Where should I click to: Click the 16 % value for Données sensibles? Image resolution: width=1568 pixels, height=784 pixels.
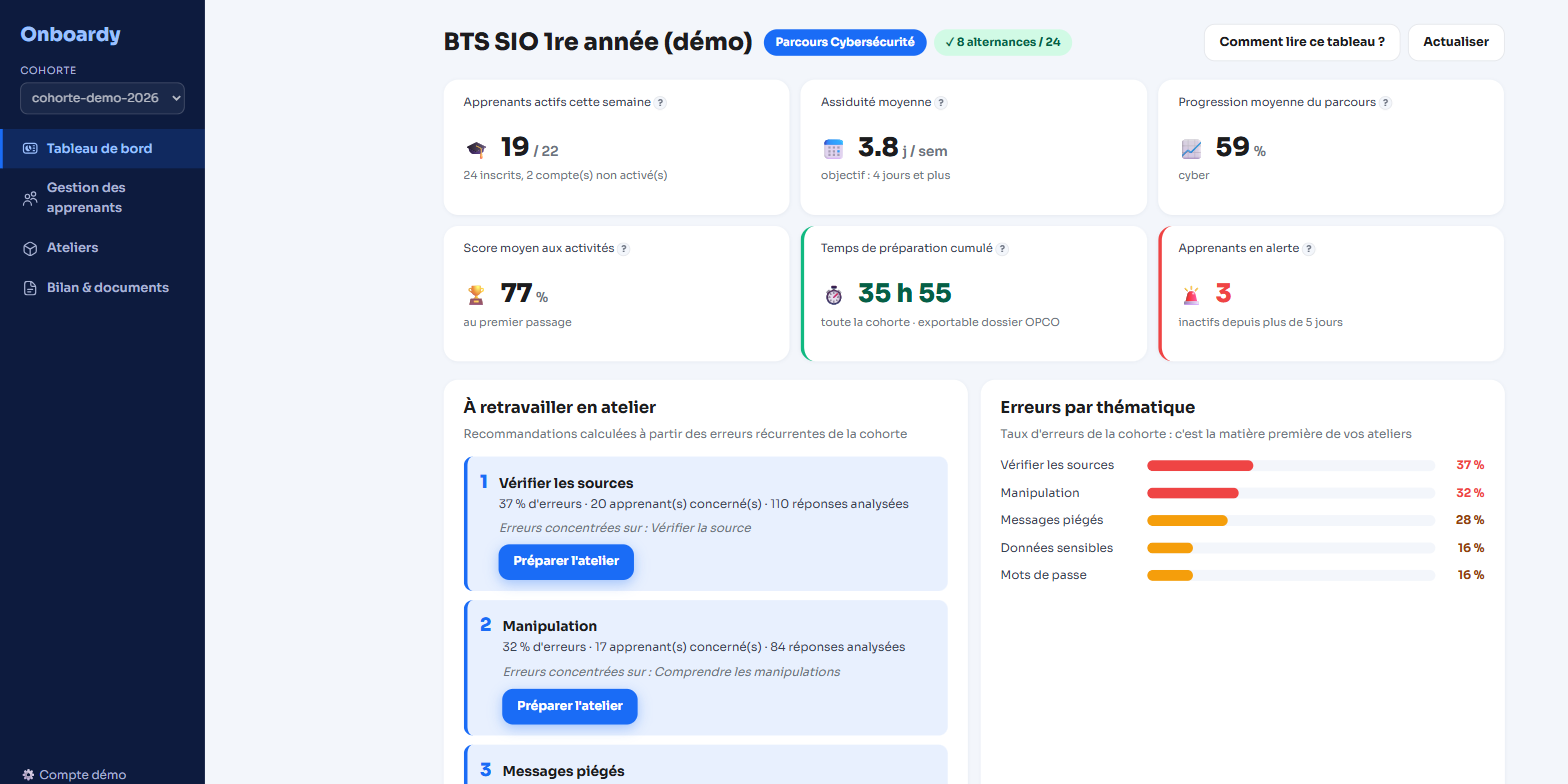[1470, 548]
